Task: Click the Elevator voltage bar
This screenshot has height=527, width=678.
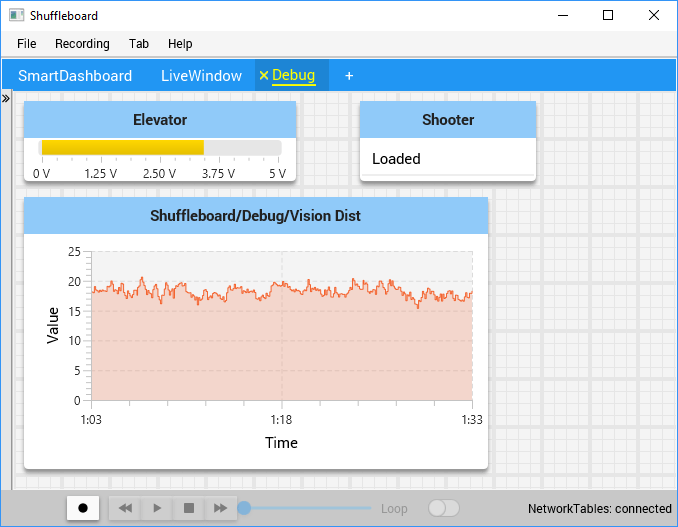Action: click(160, 148)
